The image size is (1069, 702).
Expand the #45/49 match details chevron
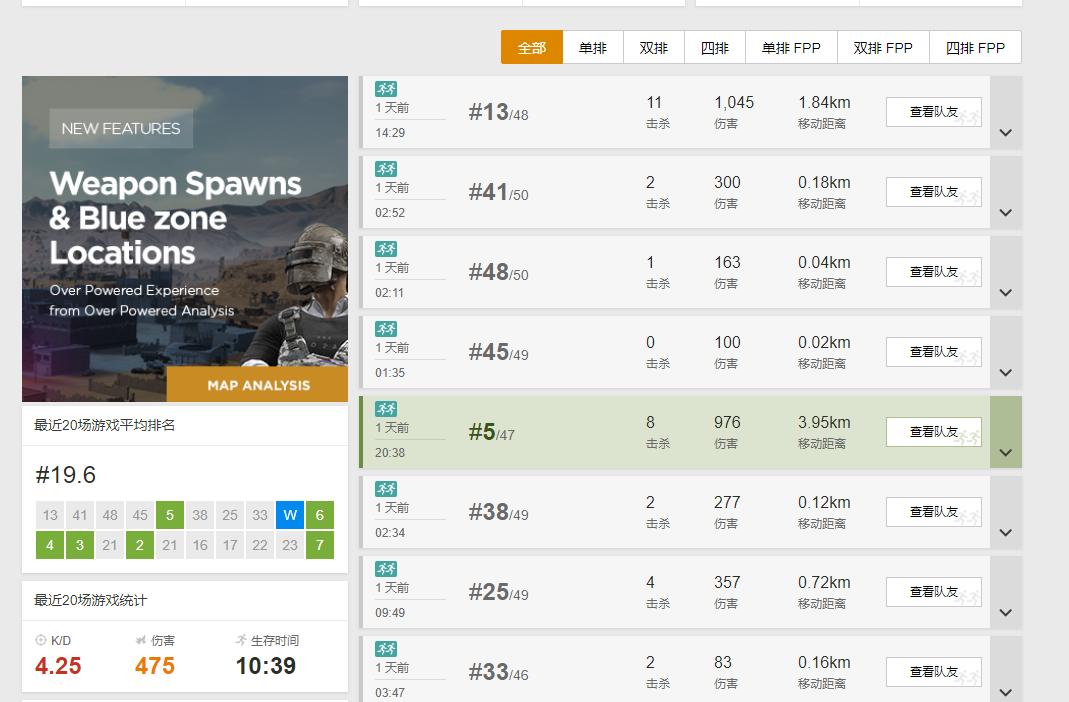1006,373
